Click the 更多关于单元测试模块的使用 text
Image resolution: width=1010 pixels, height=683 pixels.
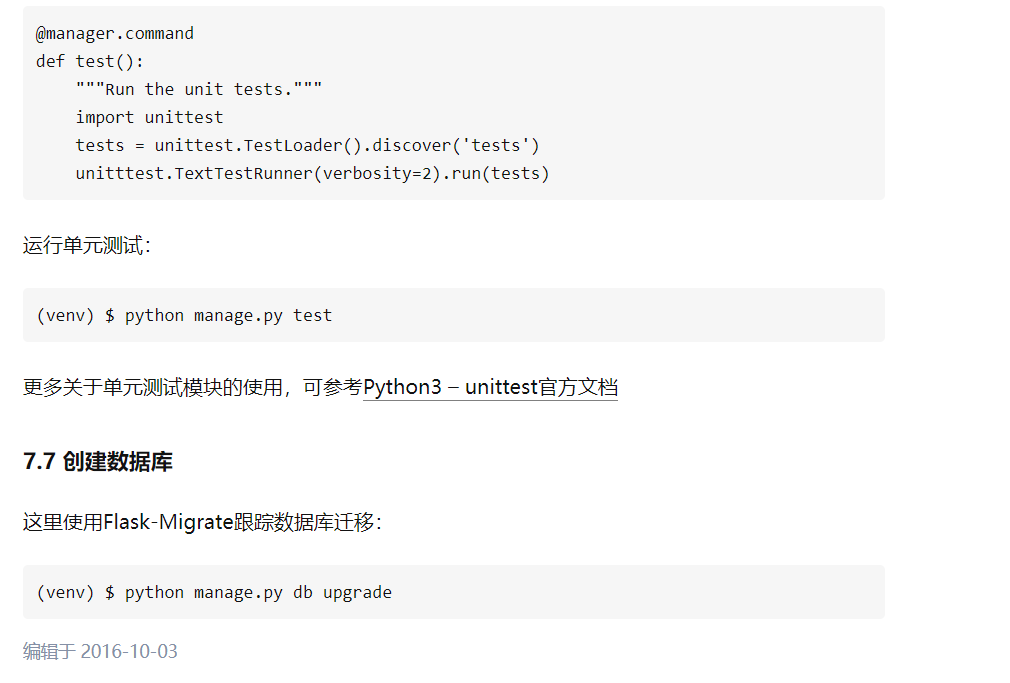click(x=153, y=387)
